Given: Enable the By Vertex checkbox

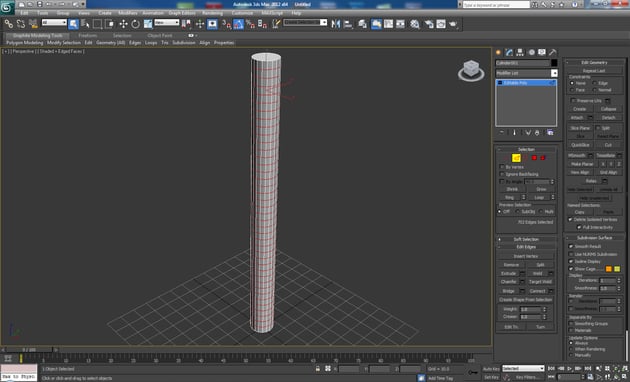Looking at the screenshot, I should pos(502,167).
